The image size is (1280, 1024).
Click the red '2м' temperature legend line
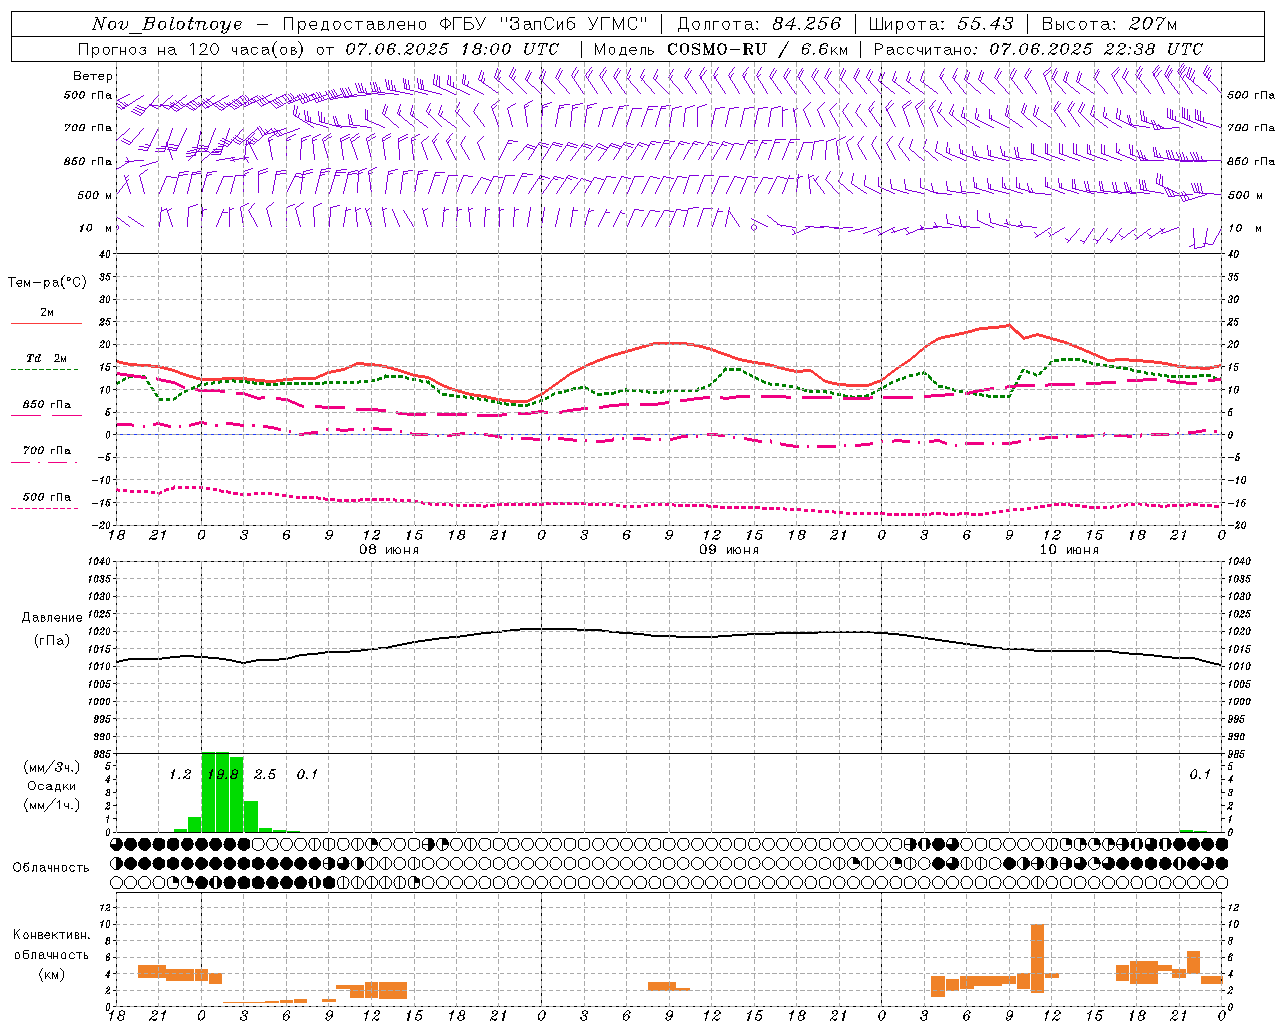click(46, 323)
